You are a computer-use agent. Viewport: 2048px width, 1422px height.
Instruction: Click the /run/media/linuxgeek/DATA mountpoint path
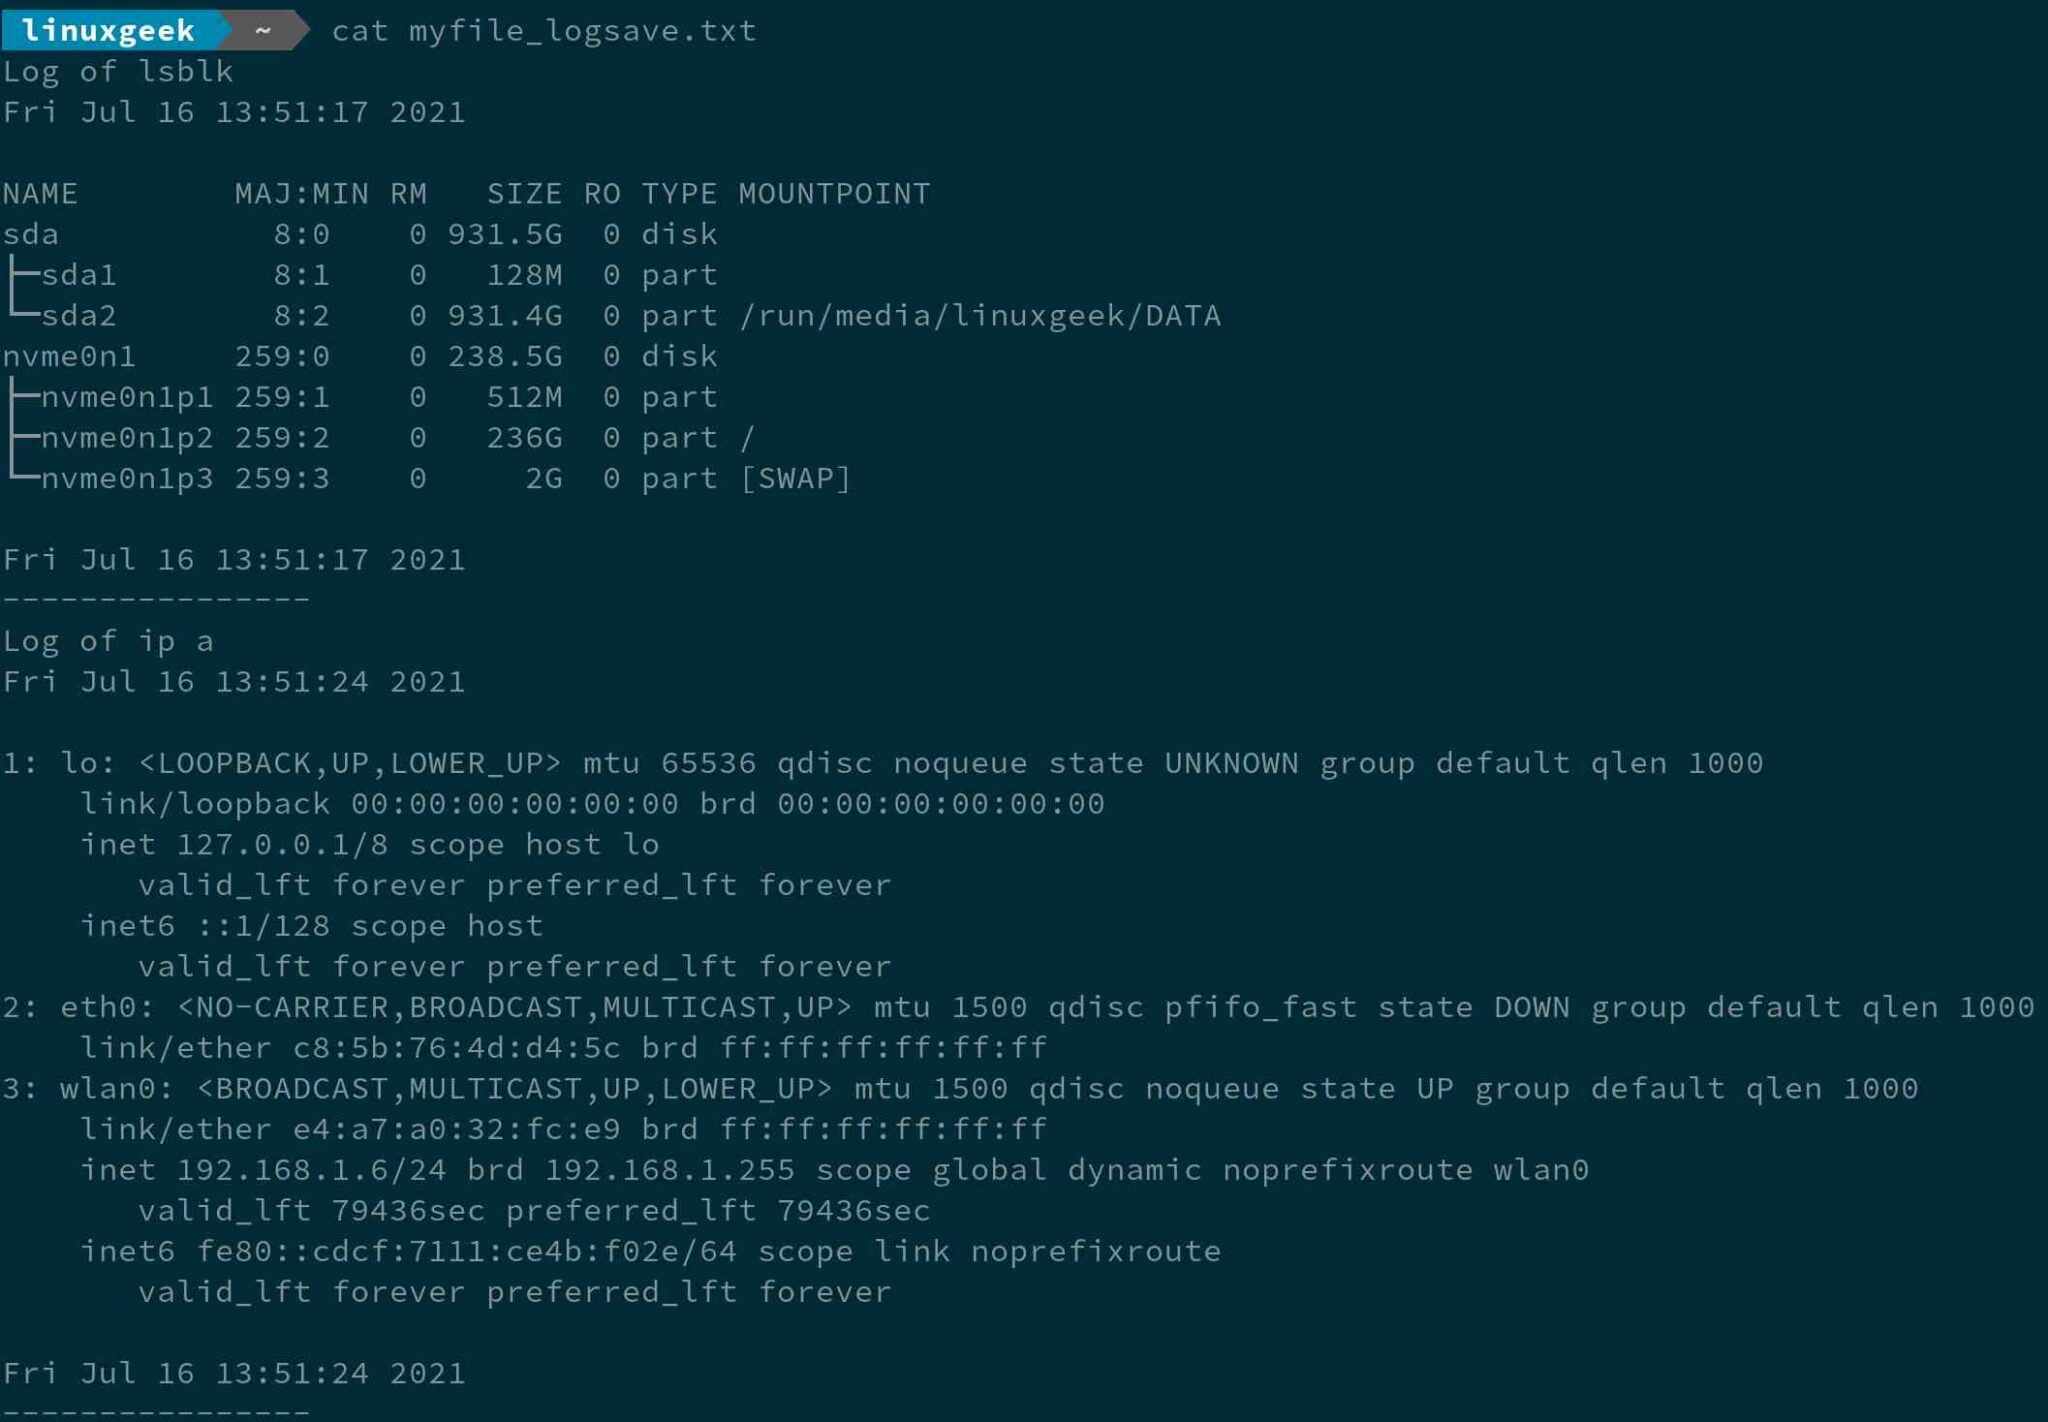[x=979, y=316]
